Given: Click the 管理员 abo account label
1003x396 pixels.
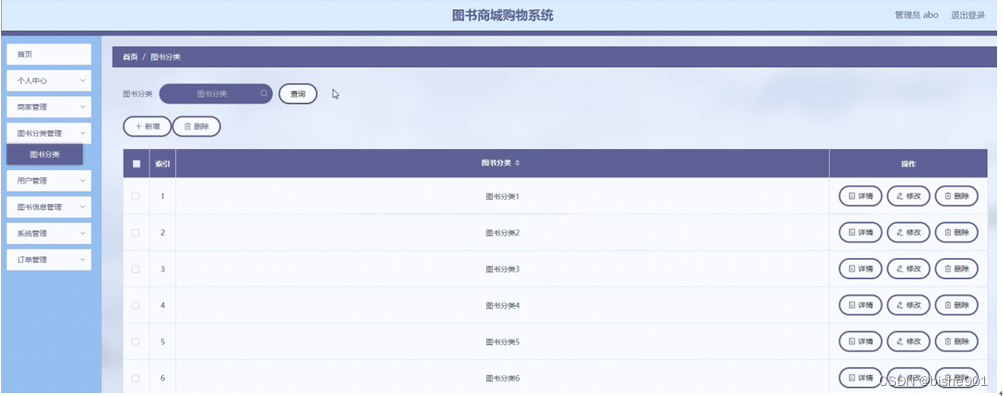Looking at the screenshot, I should click(x=916, y=15).
